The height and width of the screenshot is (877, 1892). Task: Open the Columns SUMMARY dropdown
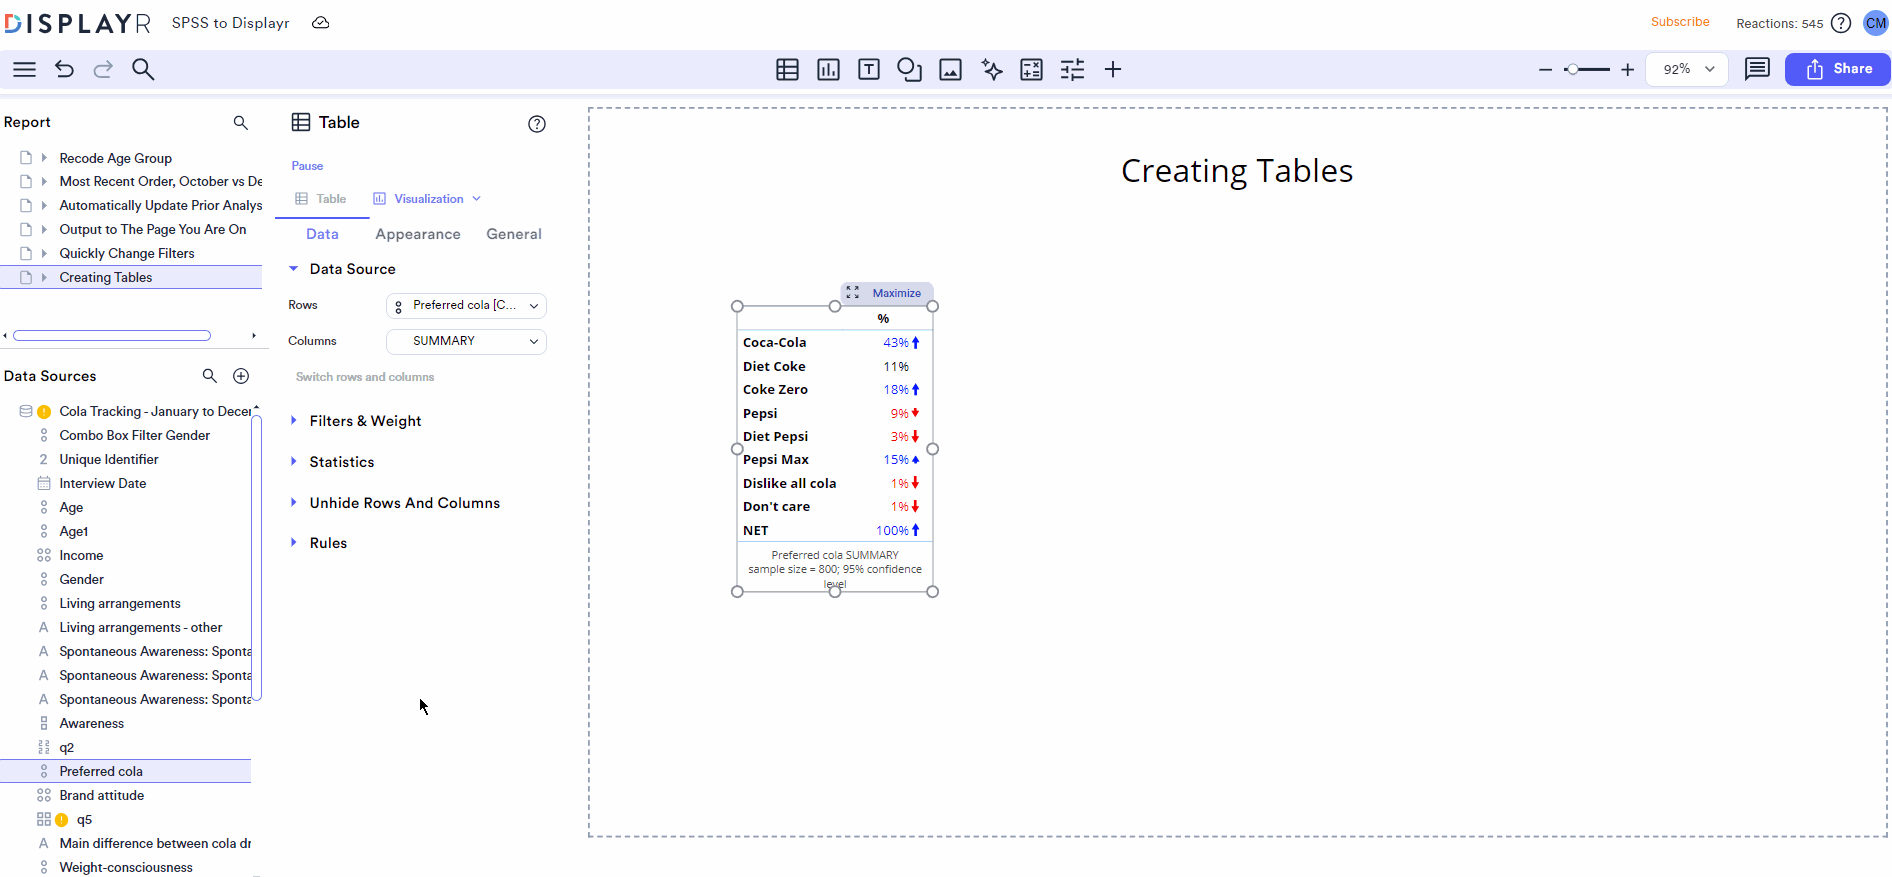(466, 341)
